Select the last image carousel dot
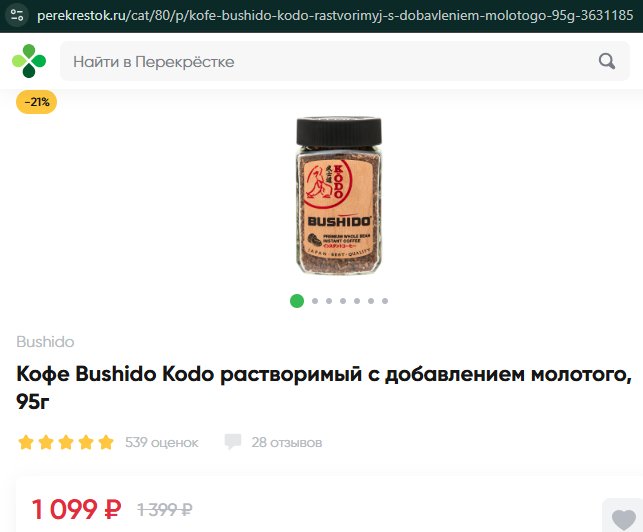643x532 pixels. point(385,301)
